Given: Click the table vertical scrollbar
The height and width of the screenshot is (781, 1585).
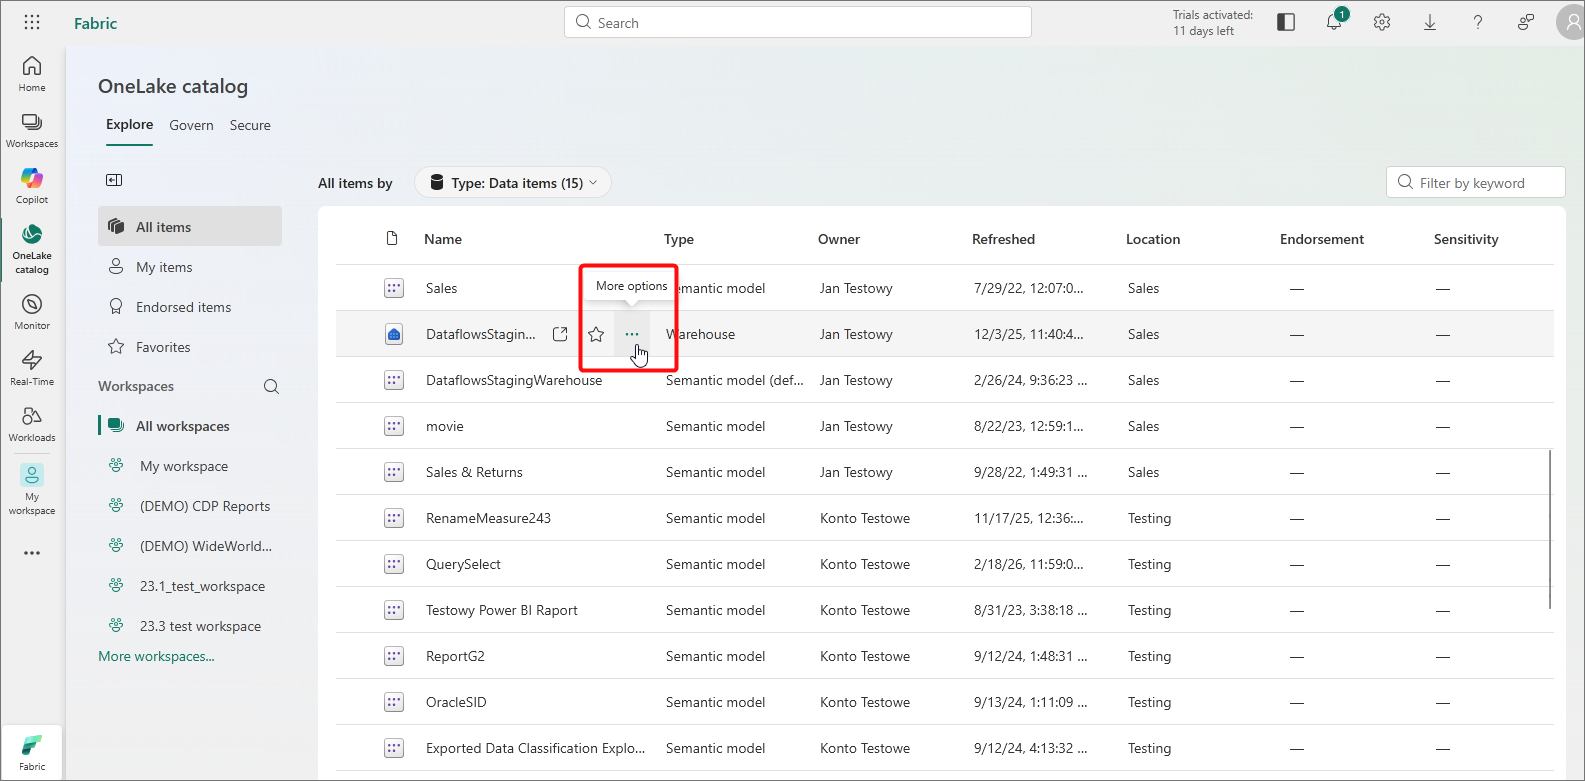Looking at the screenshot, I should [x=1551, y=529].
